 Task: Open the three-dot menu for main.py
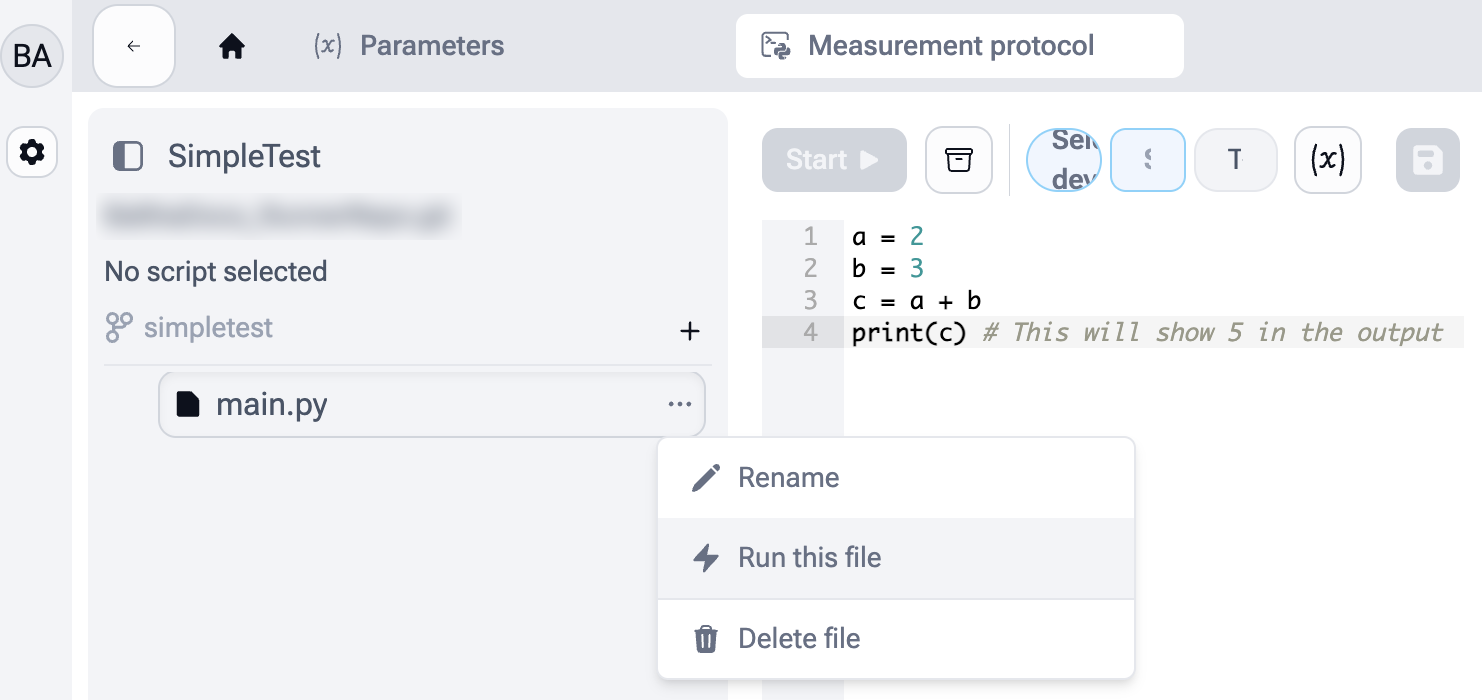click(x=680, y=405)
